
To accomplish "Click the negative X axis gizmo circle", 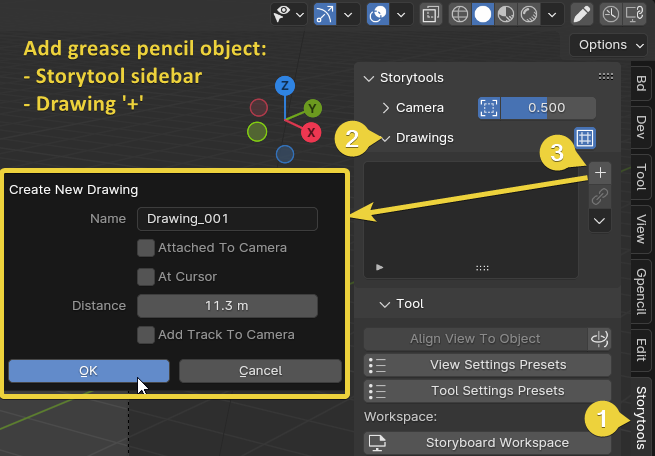I will 259,108.
